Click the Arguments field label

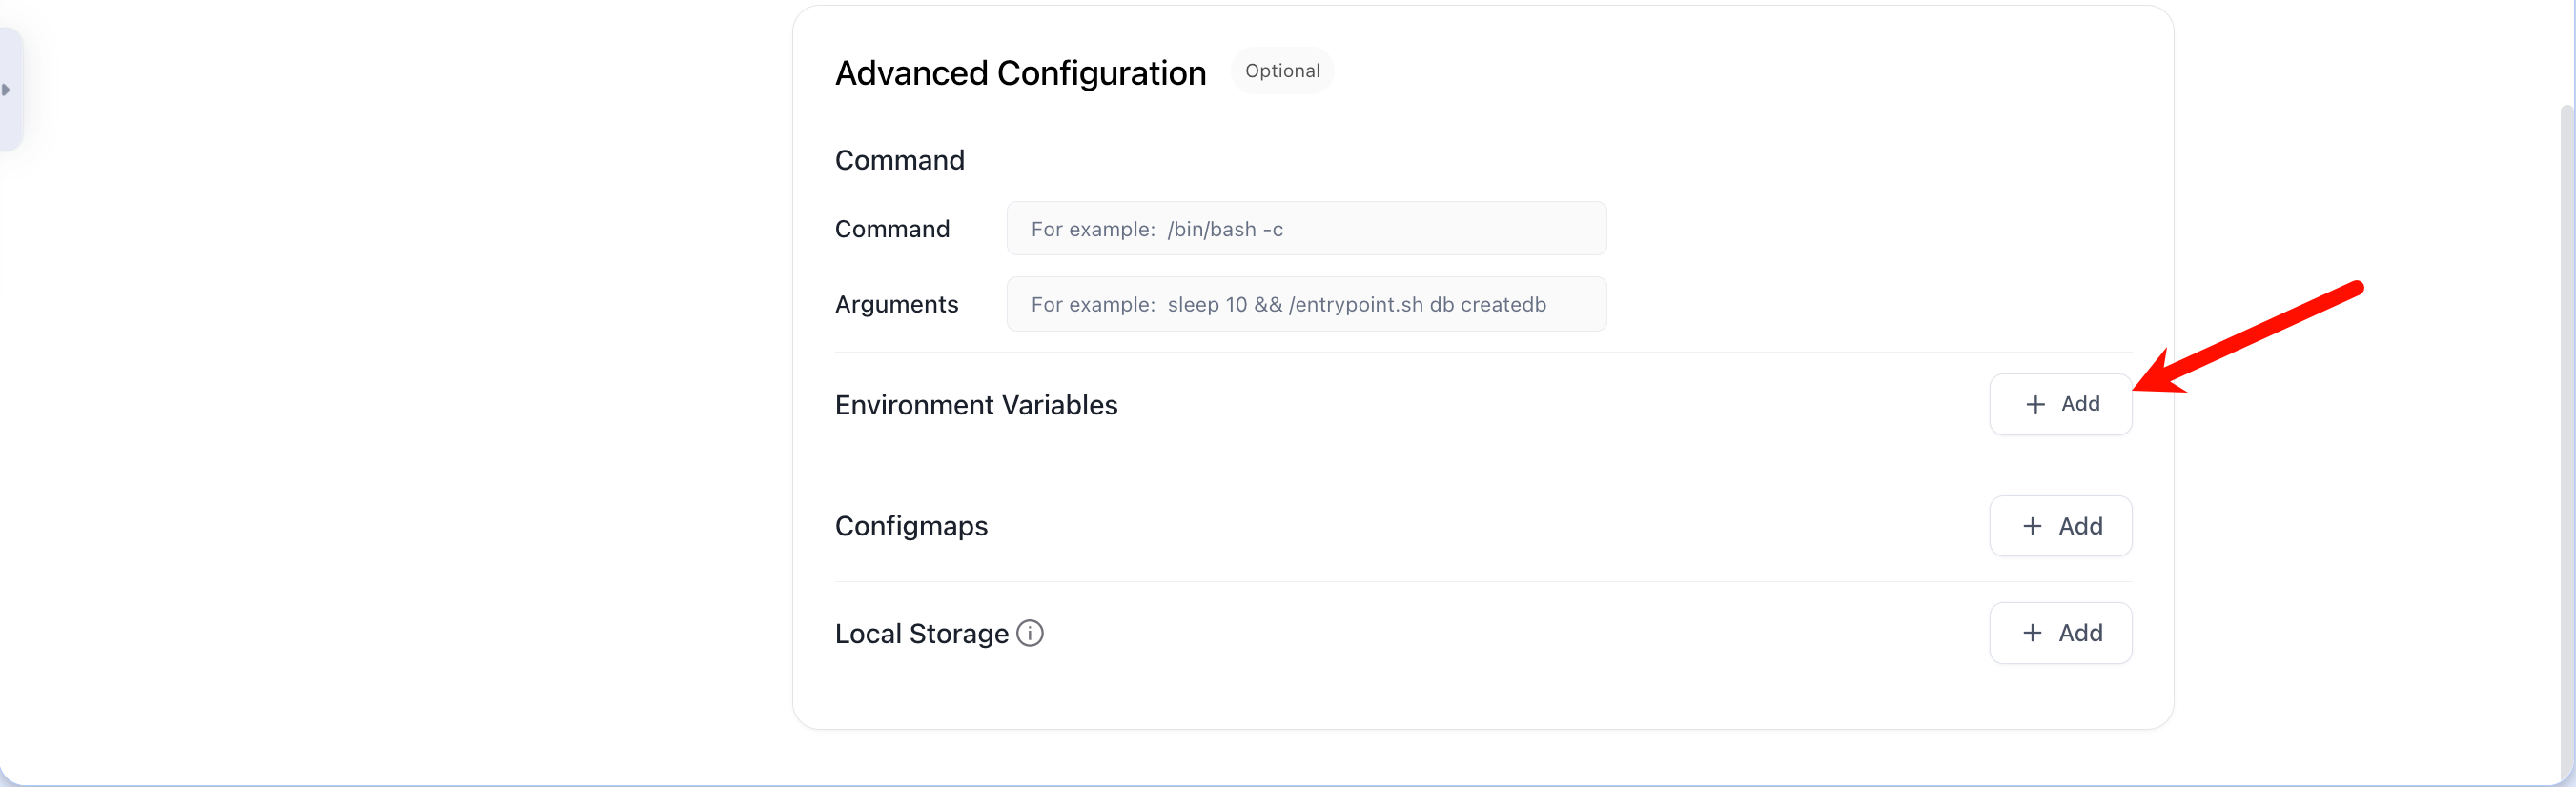tap(896, 304)
